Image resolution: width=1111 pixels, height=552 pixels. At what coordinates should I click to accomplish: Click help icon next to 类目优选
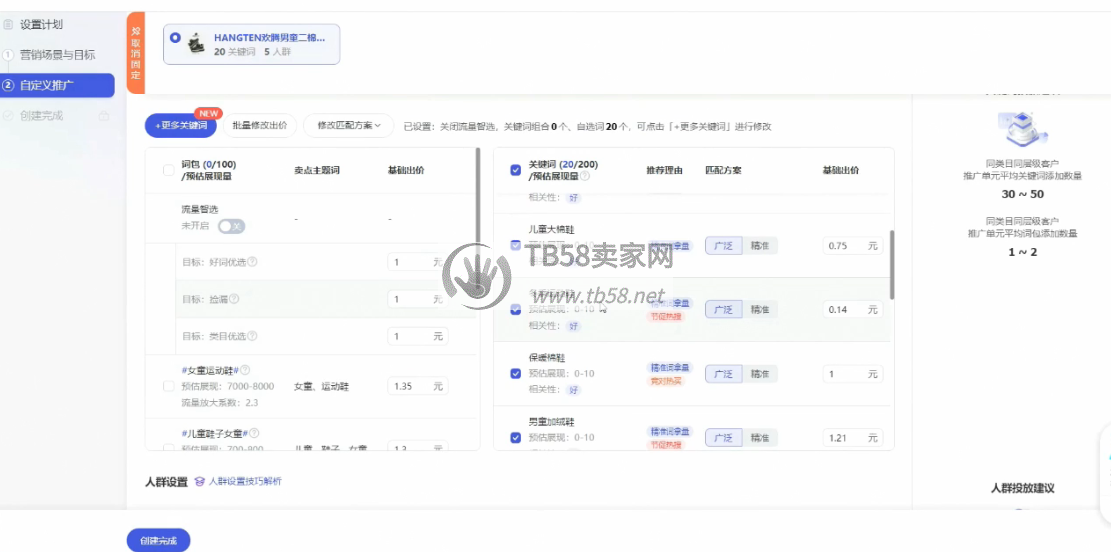(x=252, y=336)
